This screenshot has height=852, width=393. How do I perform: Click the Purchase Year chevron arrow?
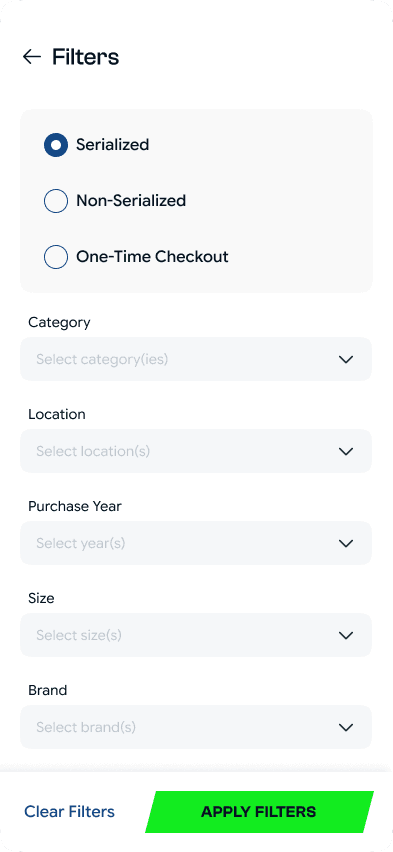(x=346, y=543)
